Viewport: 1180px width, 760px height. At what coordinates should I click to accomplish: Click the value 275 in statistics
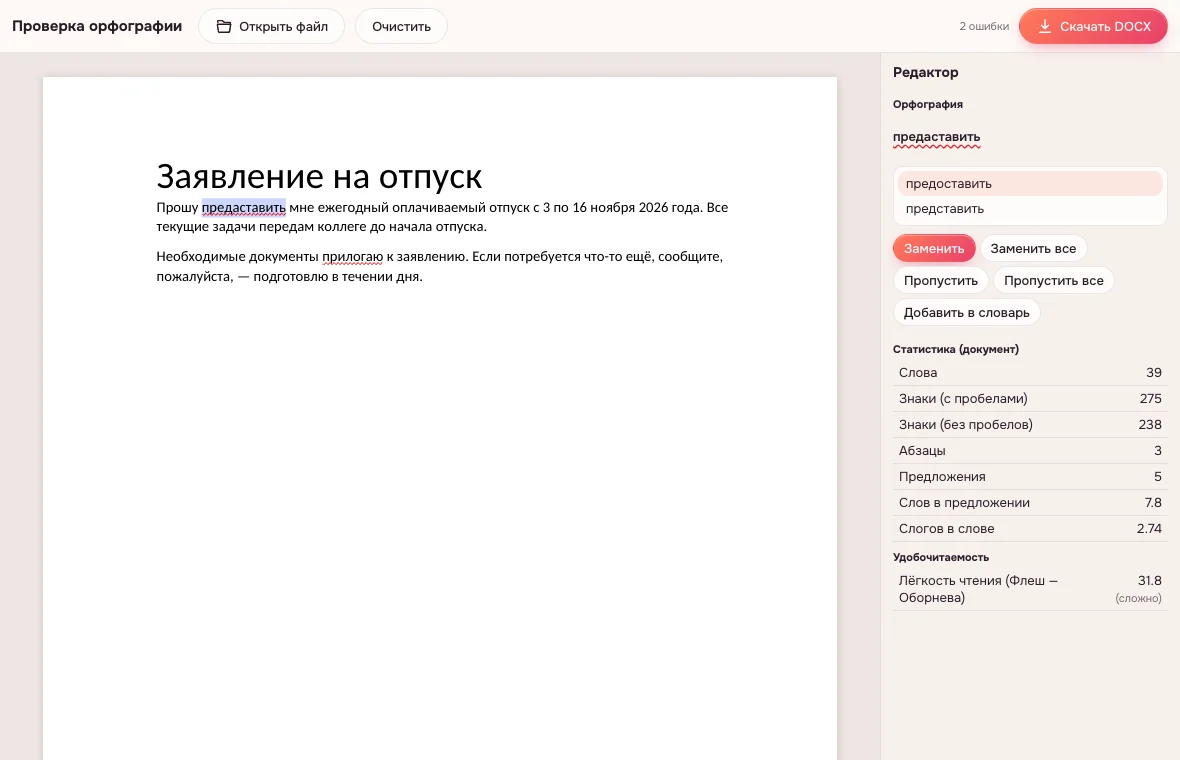(x=1150, y=399)
